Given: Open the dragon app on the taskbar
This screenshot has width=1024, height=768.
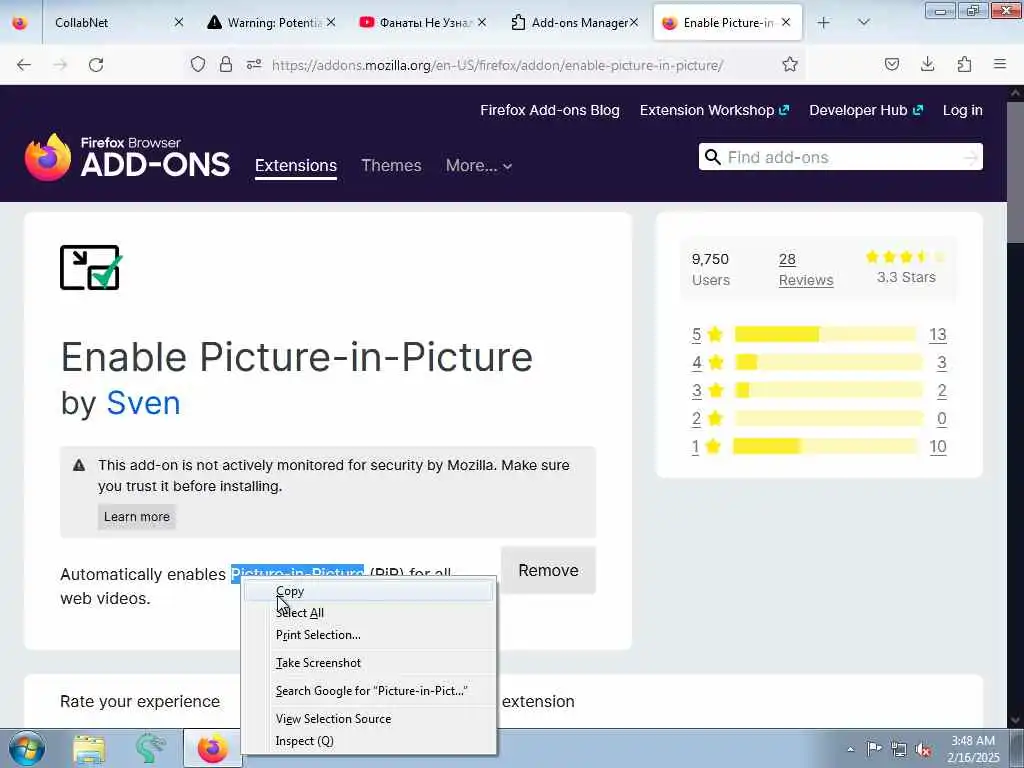Looking at the screenshot, I should tap(150, 749).
